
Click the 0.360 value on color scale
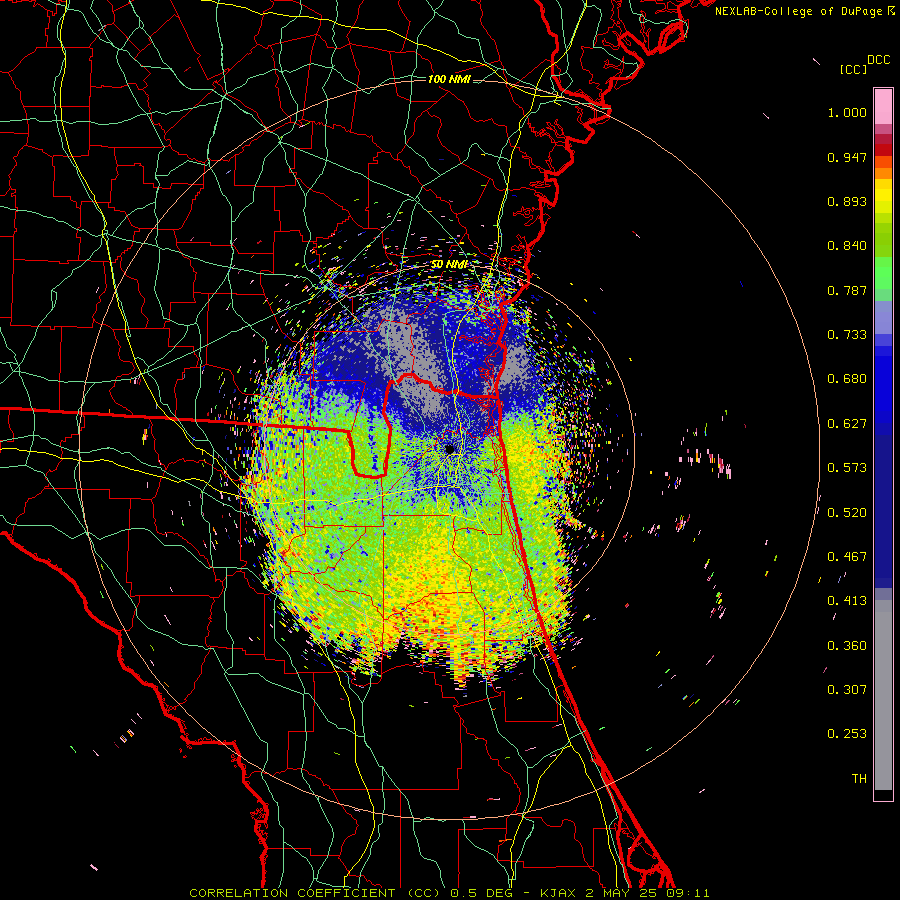tap(847, 646)
